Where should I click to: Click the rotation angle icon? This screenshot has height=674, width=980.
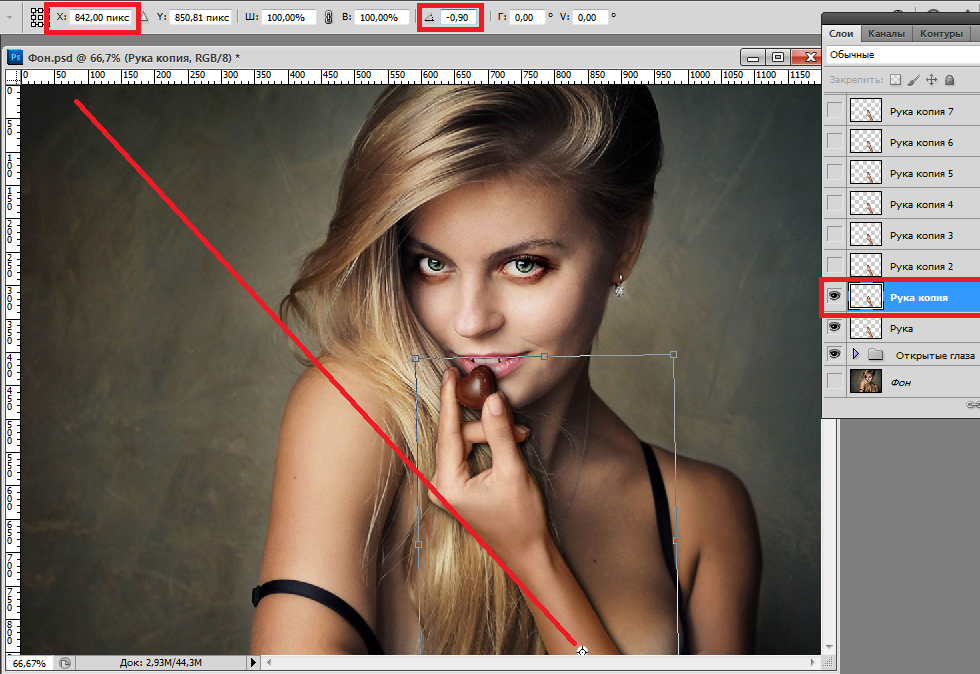pos(429,18)
